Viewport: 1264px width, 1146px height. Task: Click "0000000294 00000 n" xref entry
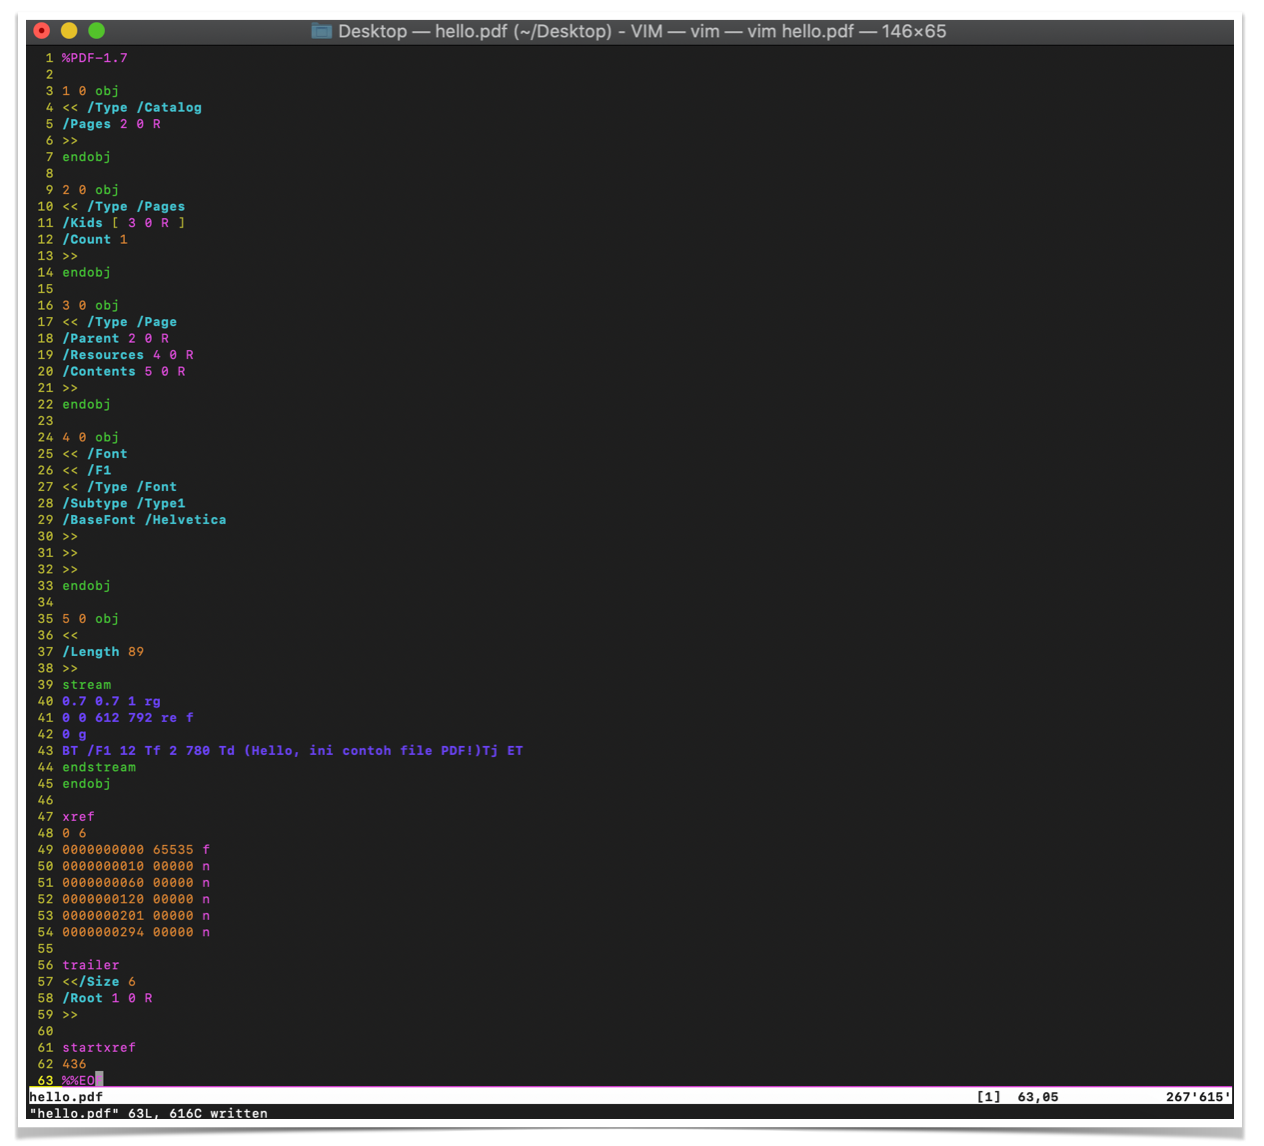136,933
